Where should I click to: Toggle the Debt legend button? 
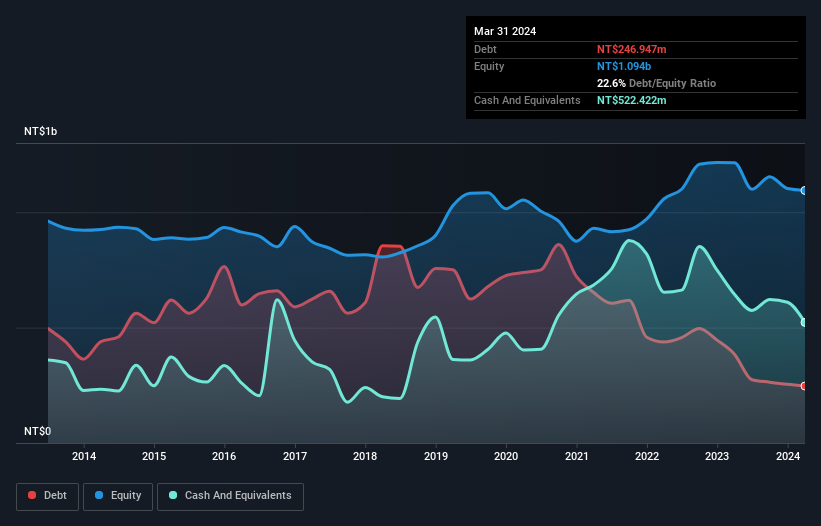[x=48, y=496]
